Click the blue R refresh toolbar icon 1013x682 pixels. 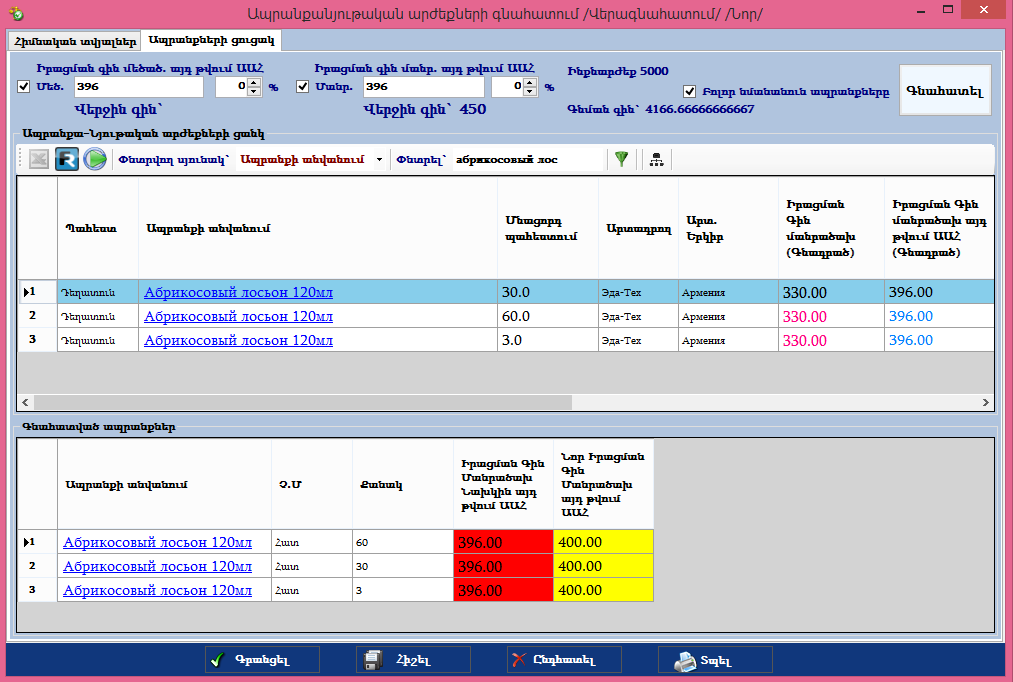(x=67, y=159)
